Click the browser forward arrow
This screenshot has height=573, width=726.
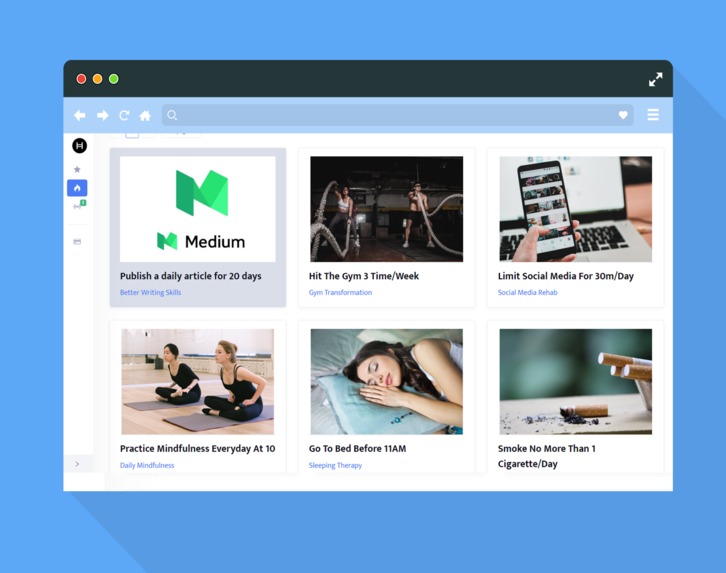tap(102, 115)
